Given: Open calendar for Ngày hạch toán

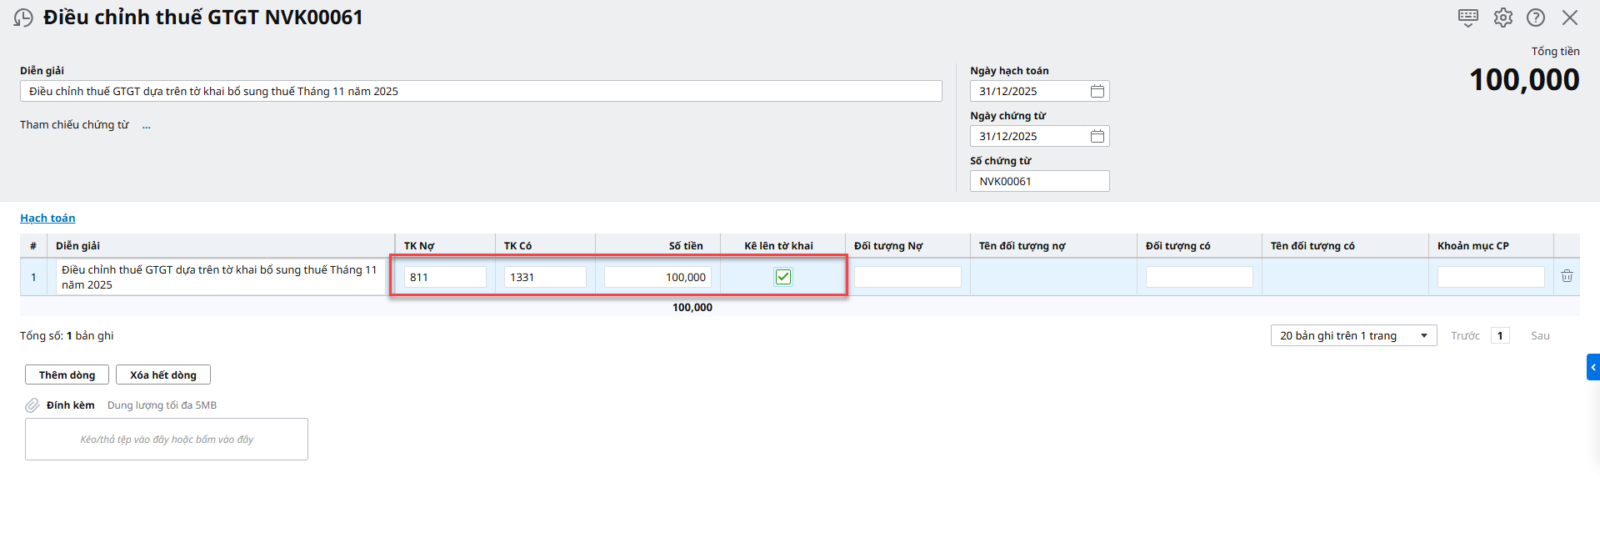Looking at the screenshot, I should 1097,91.
